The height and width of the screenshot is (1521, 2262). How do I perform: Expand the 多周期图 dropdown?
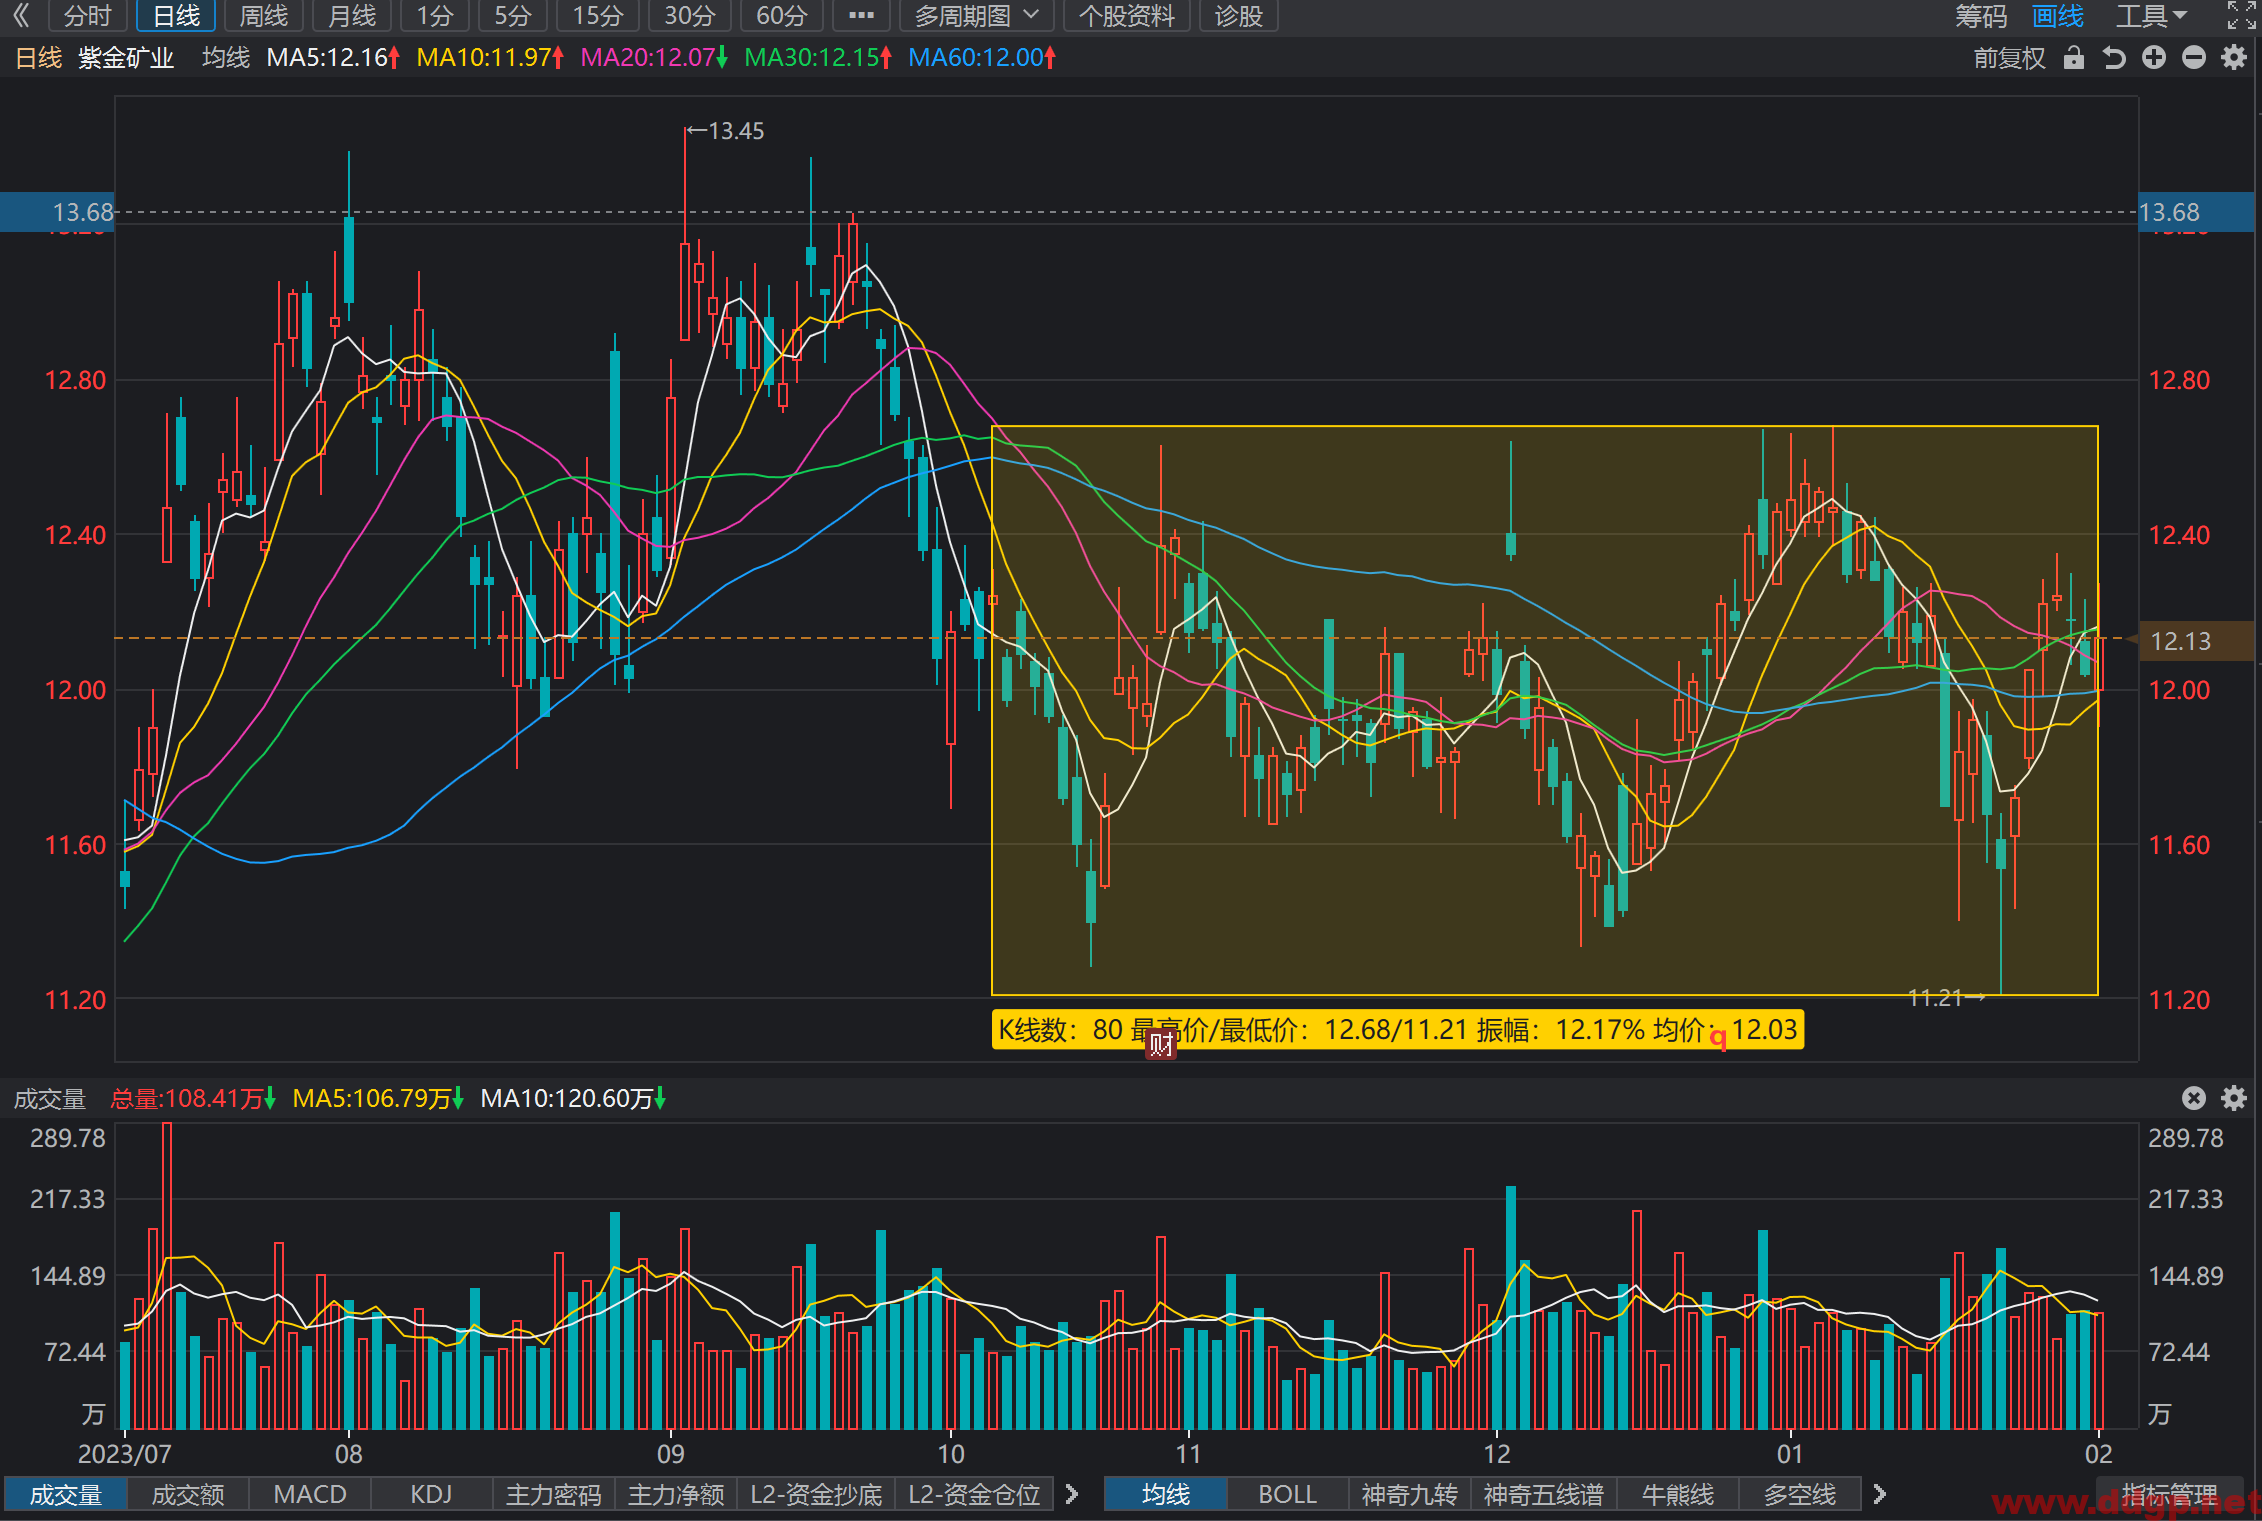click(976, 16)
